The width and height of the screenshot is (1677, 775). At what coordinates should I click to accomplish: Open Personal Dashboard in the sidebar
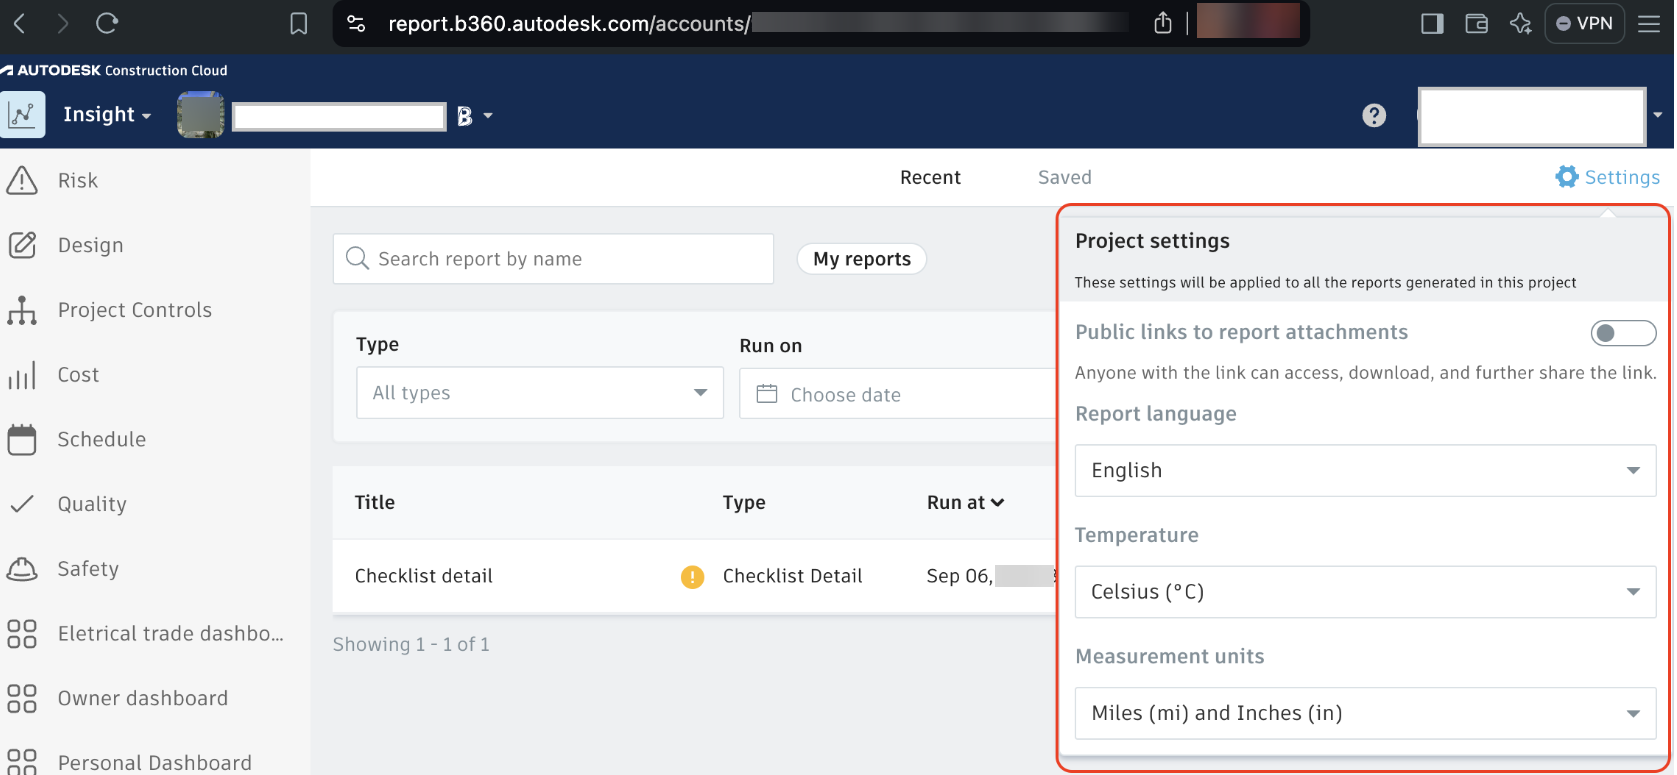click(x=155, y=762)
